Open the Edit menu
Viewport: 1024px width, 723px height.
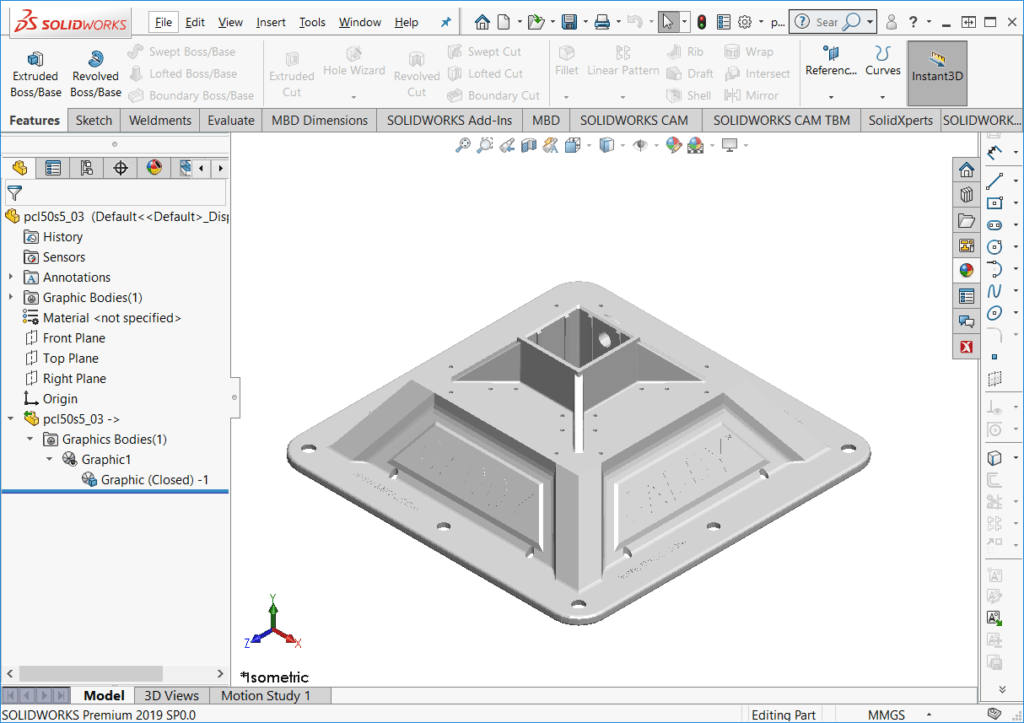(195, 22)
